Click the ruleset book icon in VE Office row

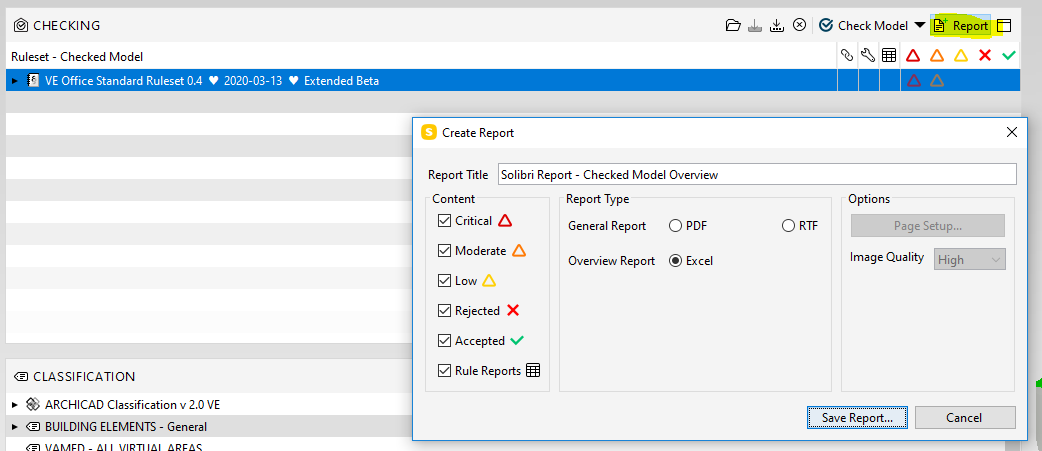[33, 81]
